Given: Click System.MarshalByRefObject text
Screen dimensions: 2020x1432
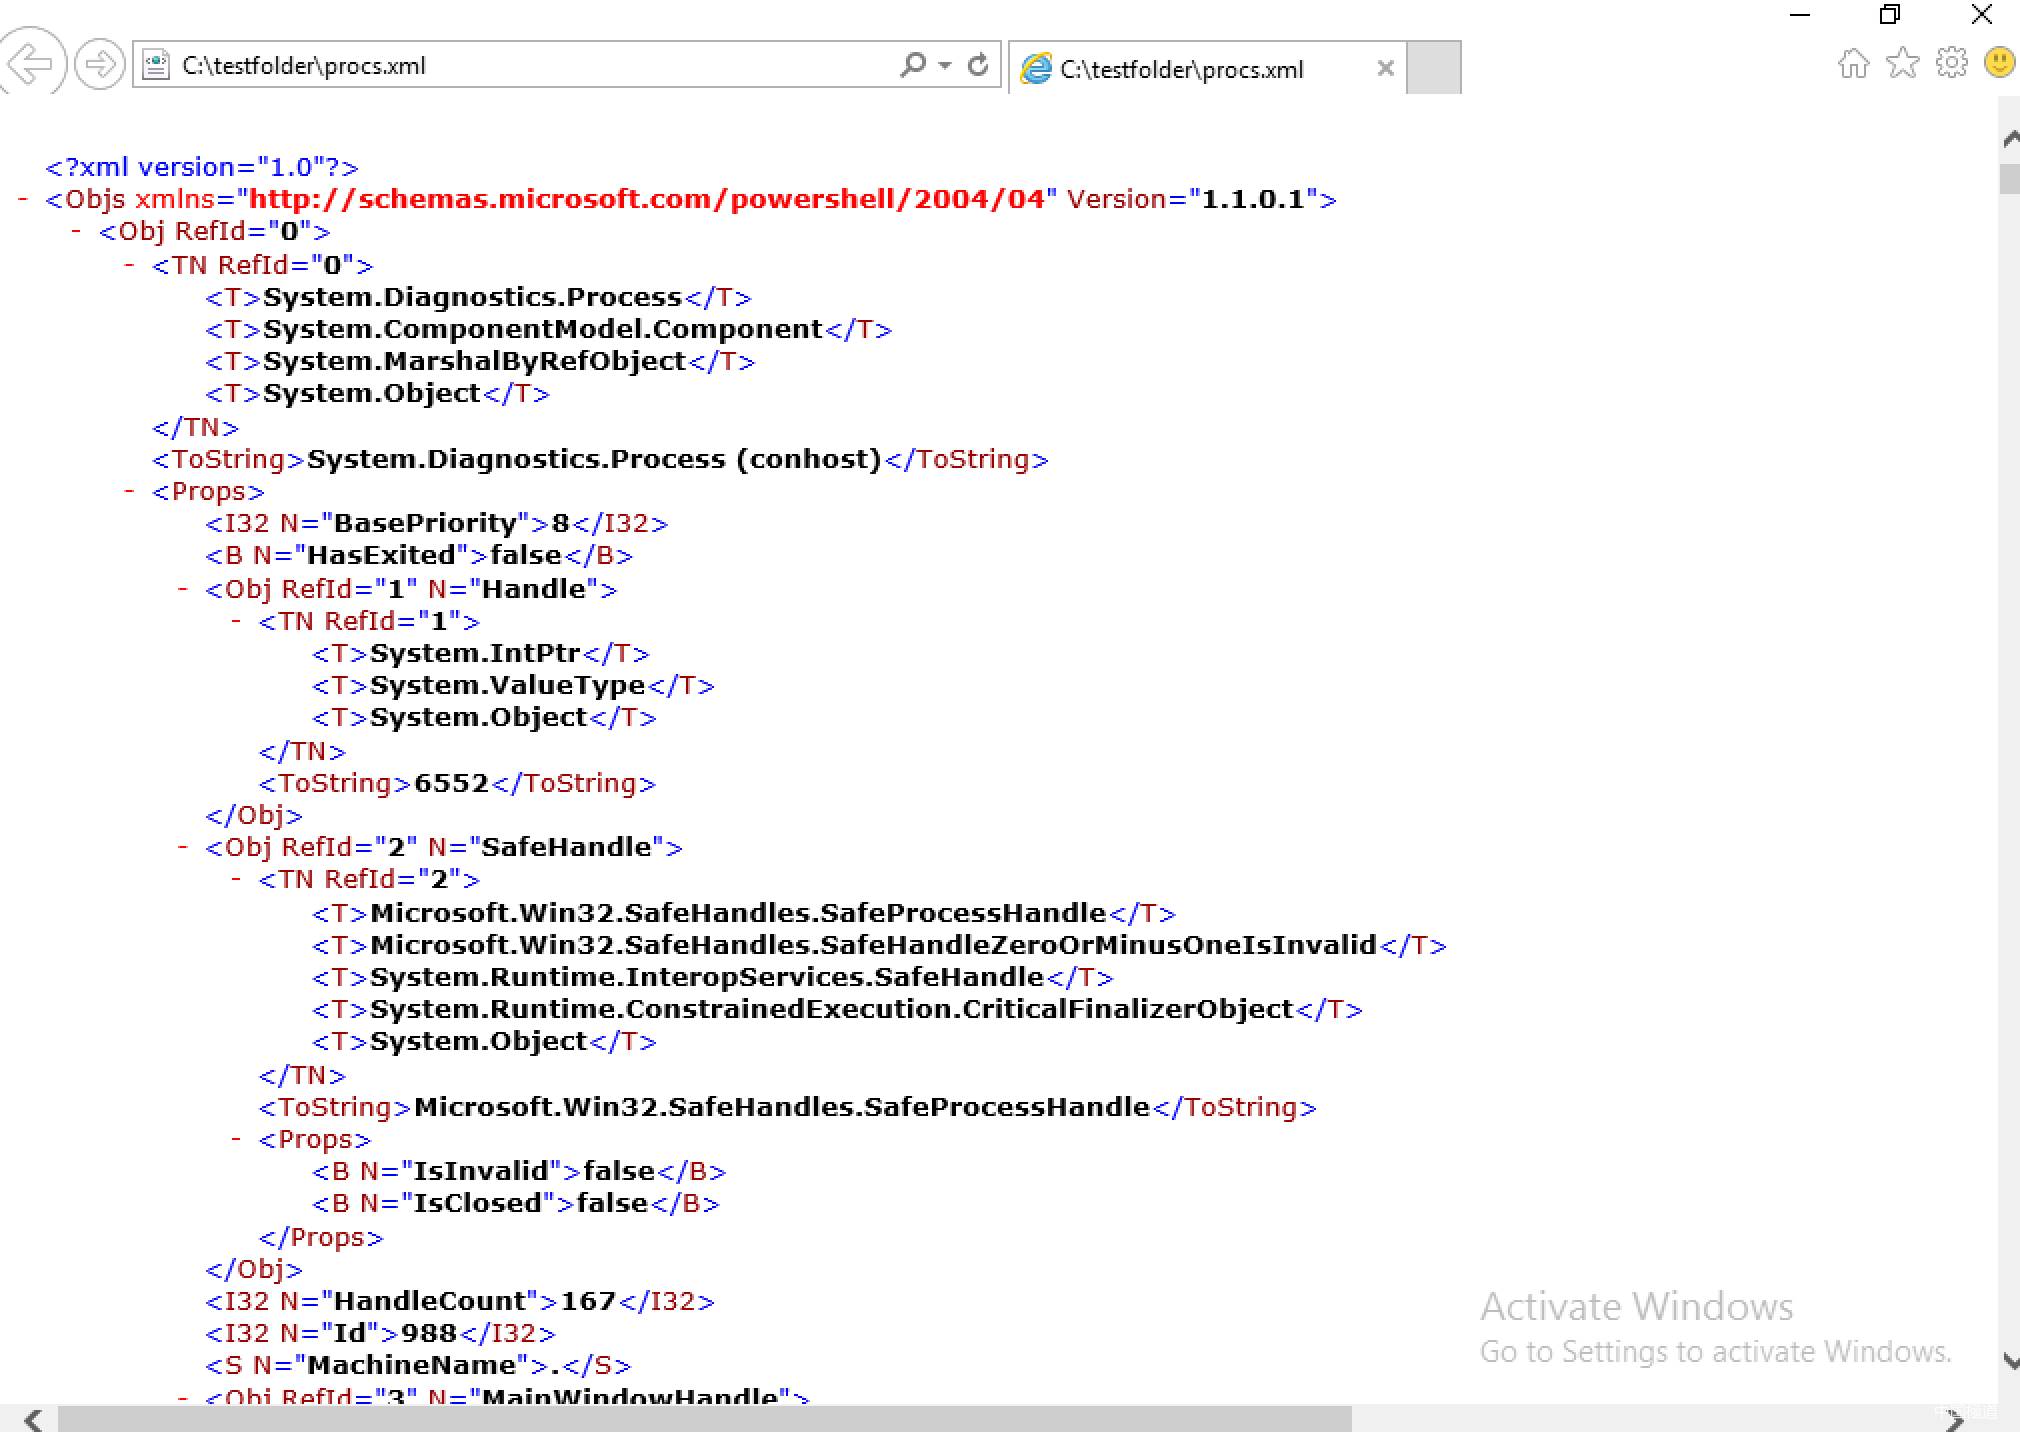Looking at the screenshot, I should click(474, 361).
